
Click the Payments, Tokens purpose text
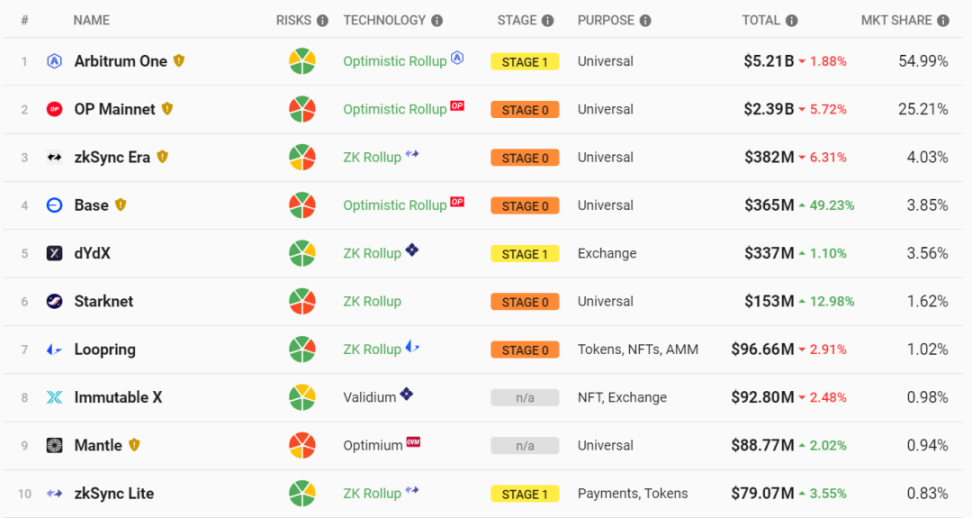(x=633, y=494)
